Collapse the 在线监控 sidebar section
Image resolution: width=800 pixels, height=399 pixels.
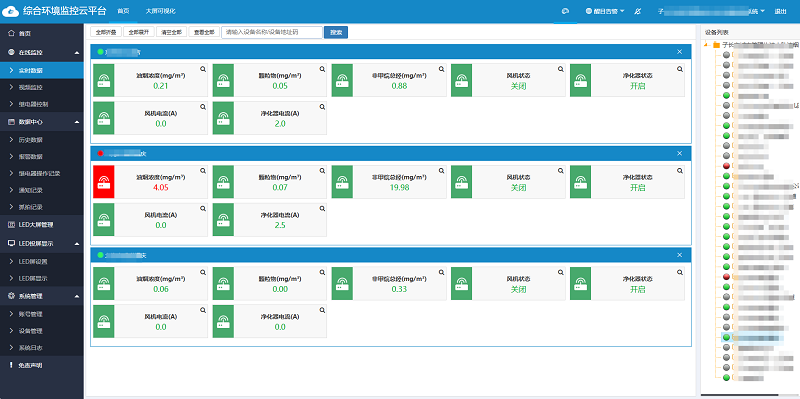77,53
